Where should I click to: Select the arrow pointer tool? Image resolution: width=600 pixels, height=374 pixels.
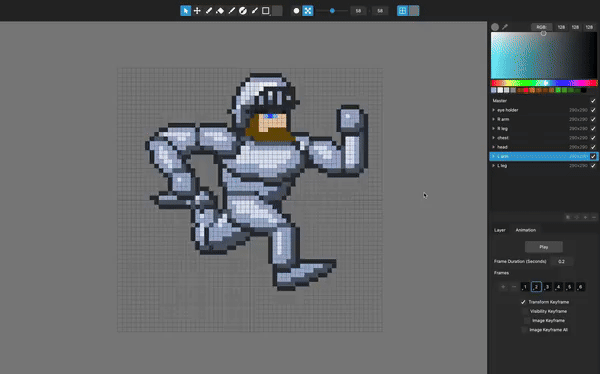(x=186, y=11)
